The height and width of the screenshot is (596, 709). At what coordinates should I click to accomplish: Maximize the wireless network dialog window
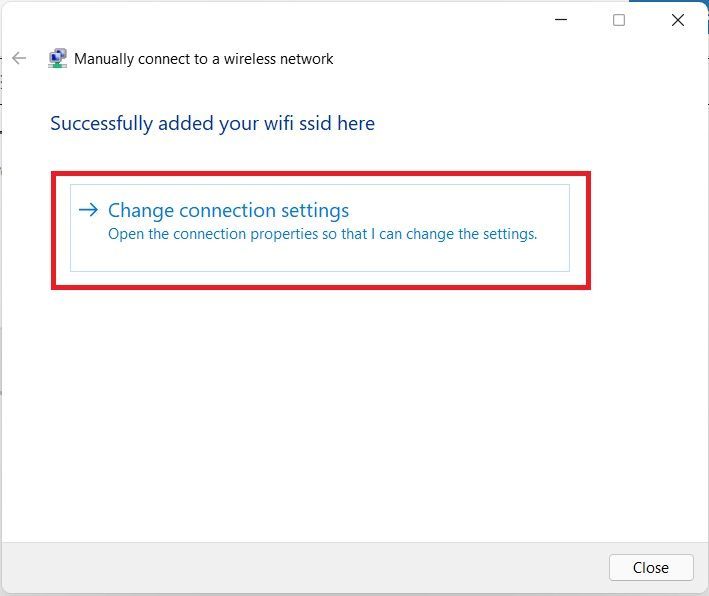(619, 20)
